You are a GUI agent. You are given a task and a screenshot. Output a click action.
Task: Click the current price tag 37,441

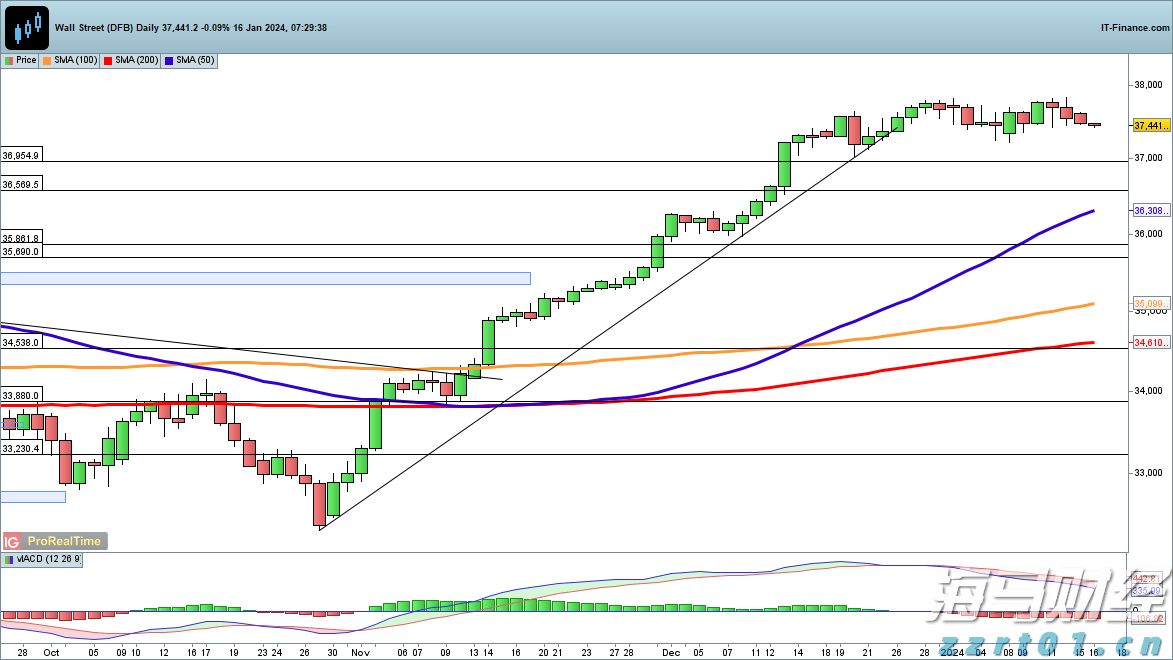pyautogui.click(x=1150, y=125)
